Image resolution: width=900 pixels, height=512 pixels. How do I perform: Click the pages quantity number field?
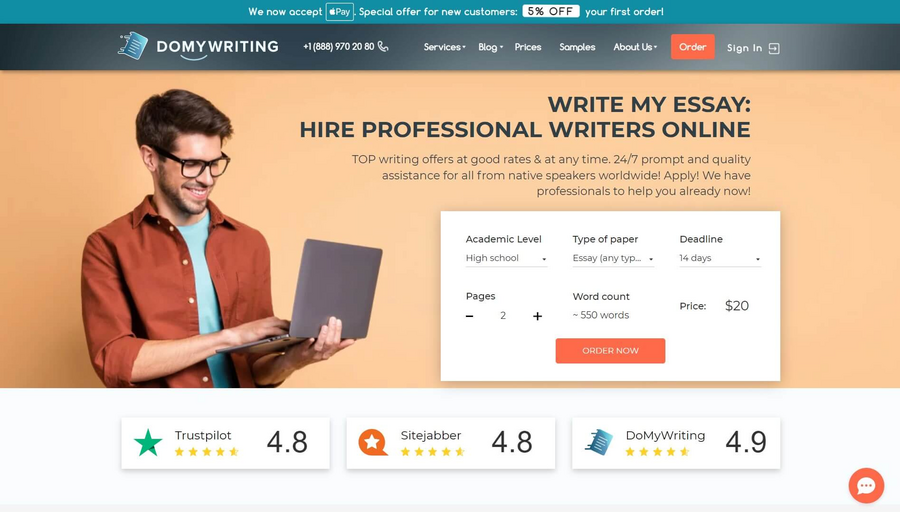[503, 316]
